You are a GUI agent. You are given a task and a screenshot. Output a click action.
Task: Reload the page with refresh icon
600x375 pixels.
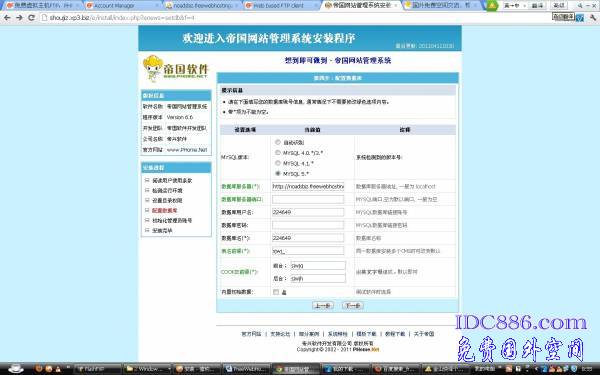click(31, 18)
